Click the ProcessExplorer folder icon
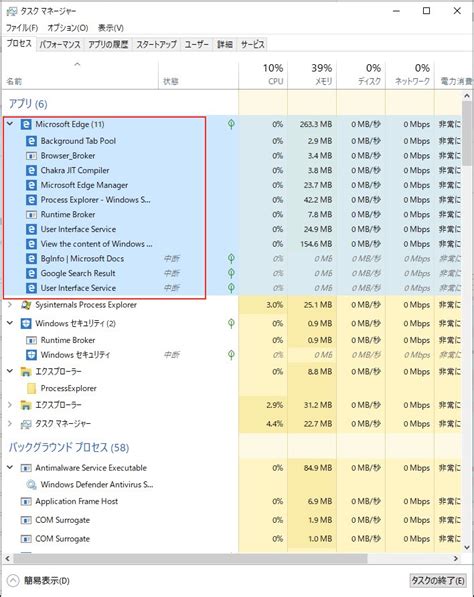 tap(31, 388)
